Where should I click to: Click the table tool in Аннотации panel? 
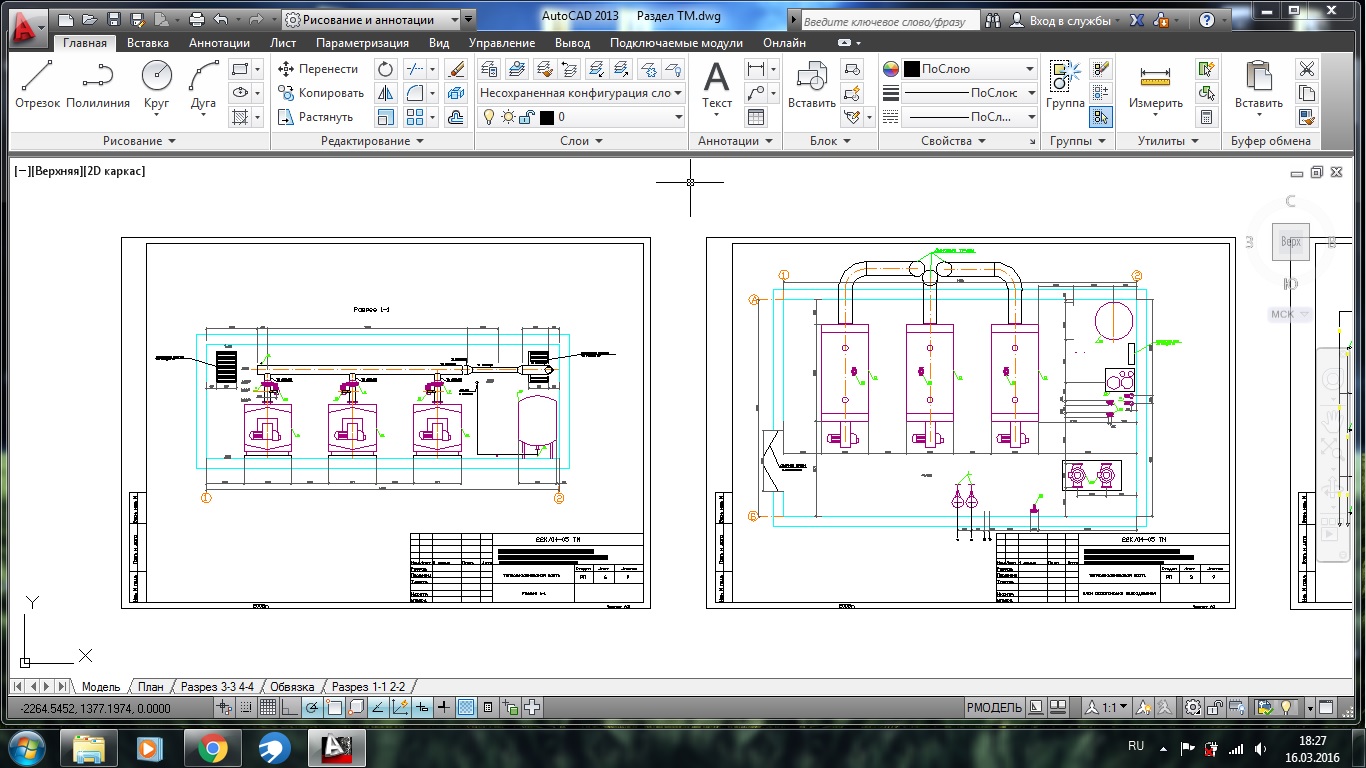click(x=756, y=117)
